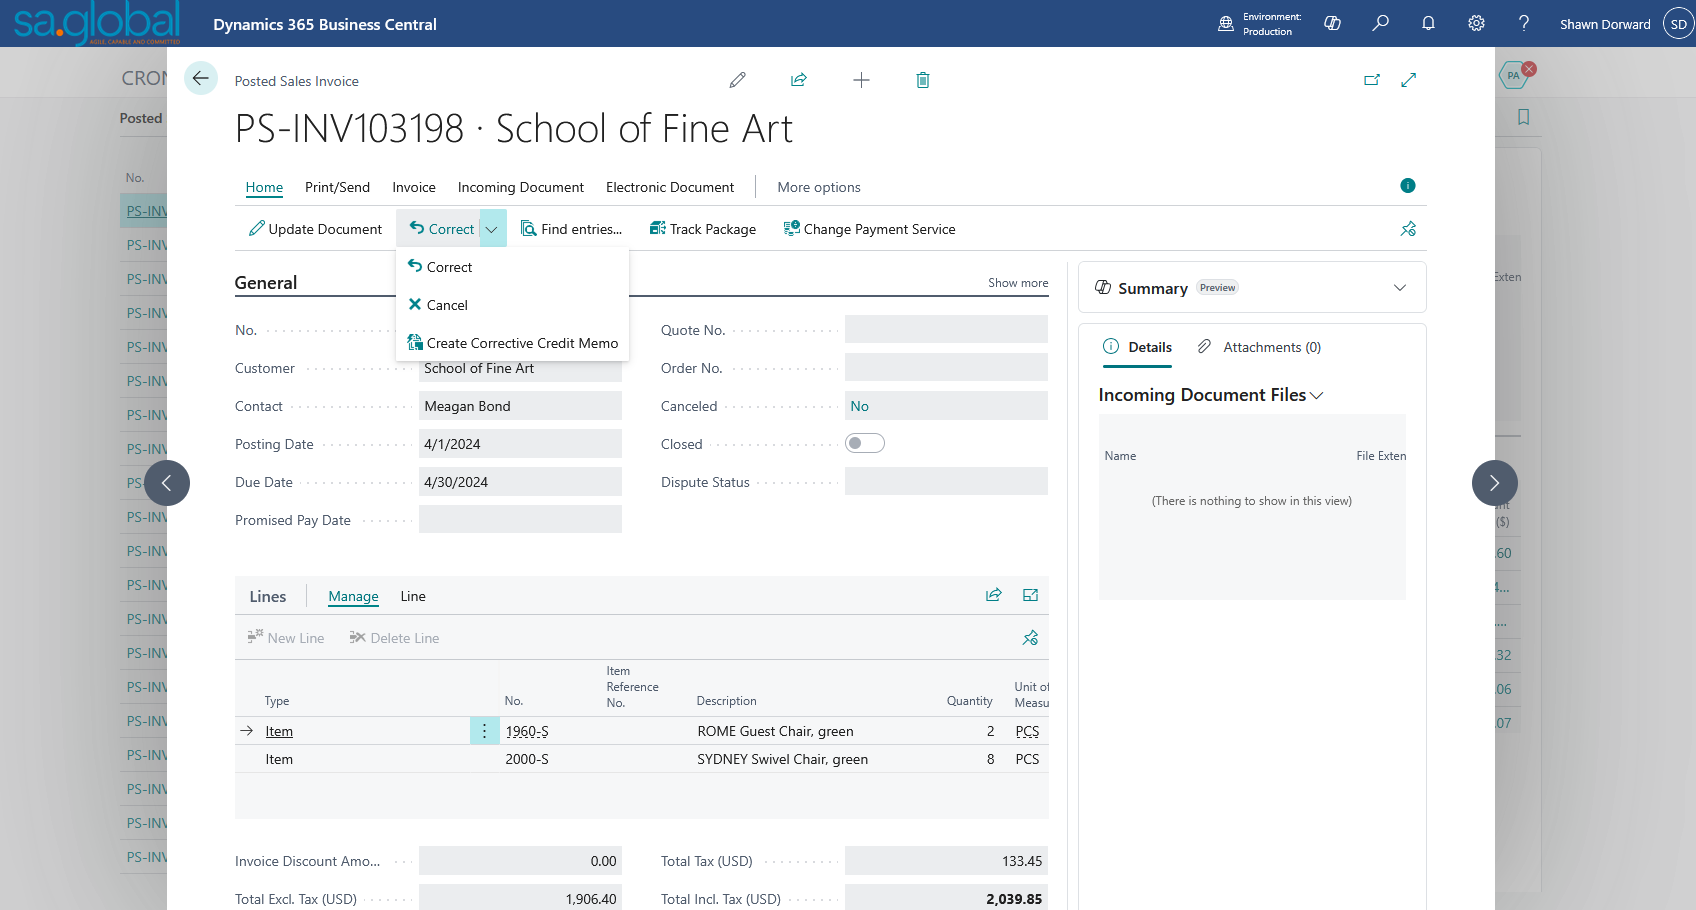Expand the Correct dropdown arrow
Screen dimensions: 1696x910
tap(492, 229)
